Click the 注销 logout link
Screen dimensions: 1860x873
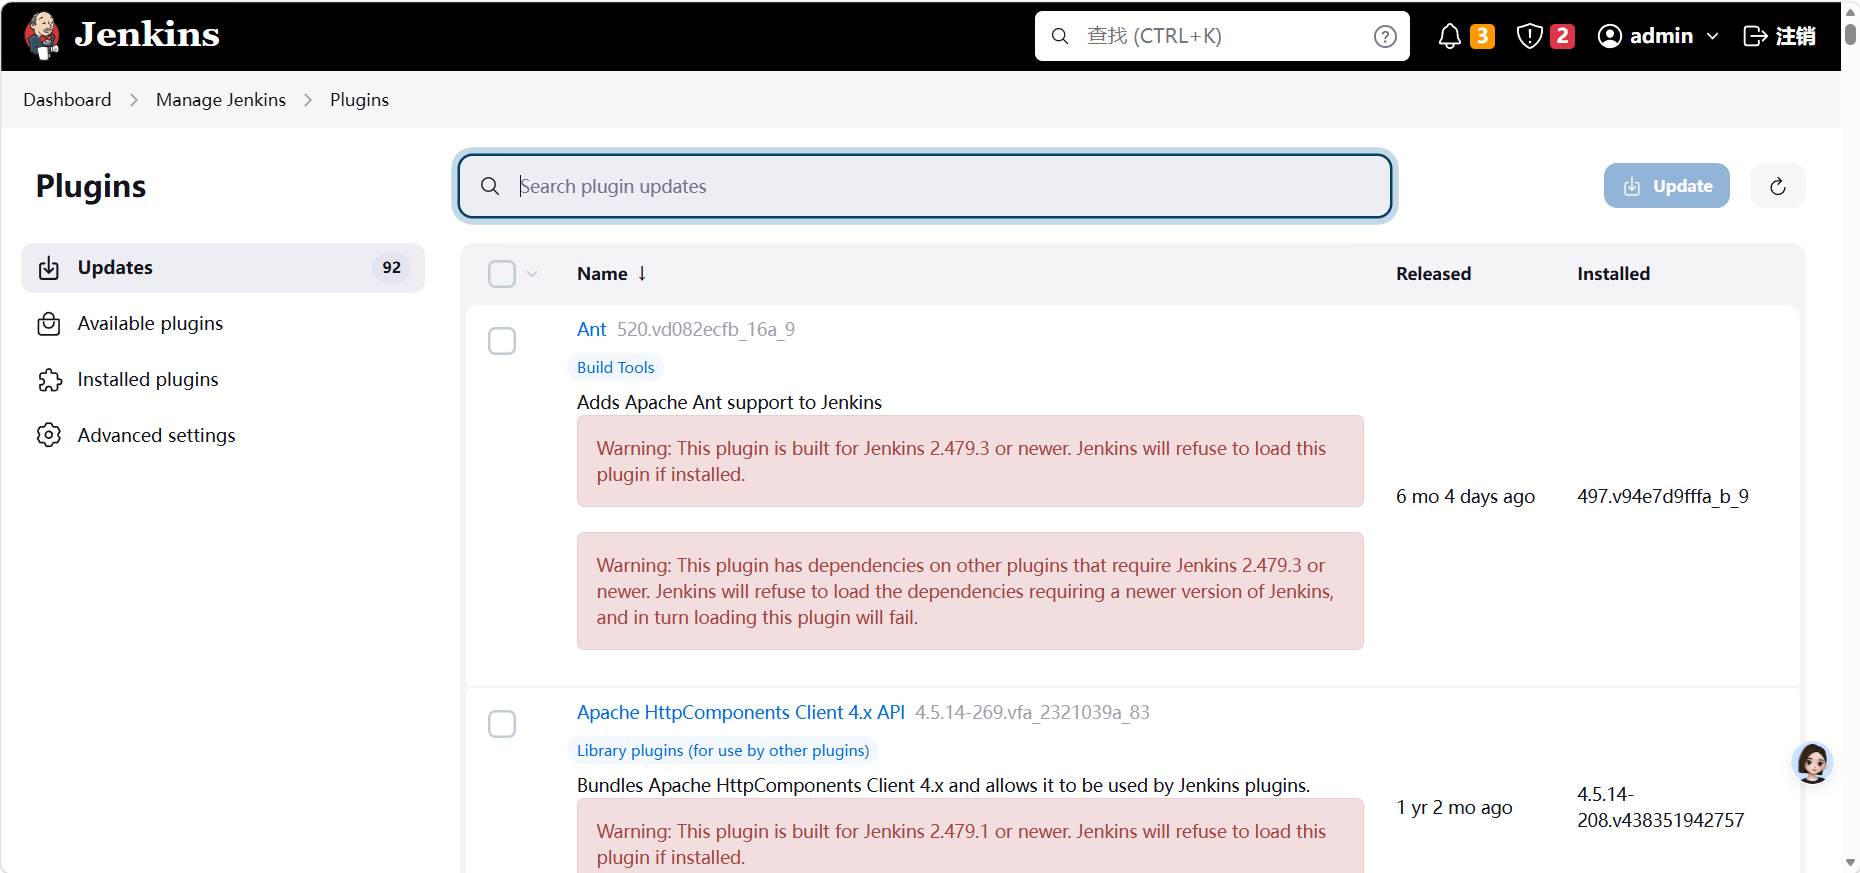tap(1795, 36)
